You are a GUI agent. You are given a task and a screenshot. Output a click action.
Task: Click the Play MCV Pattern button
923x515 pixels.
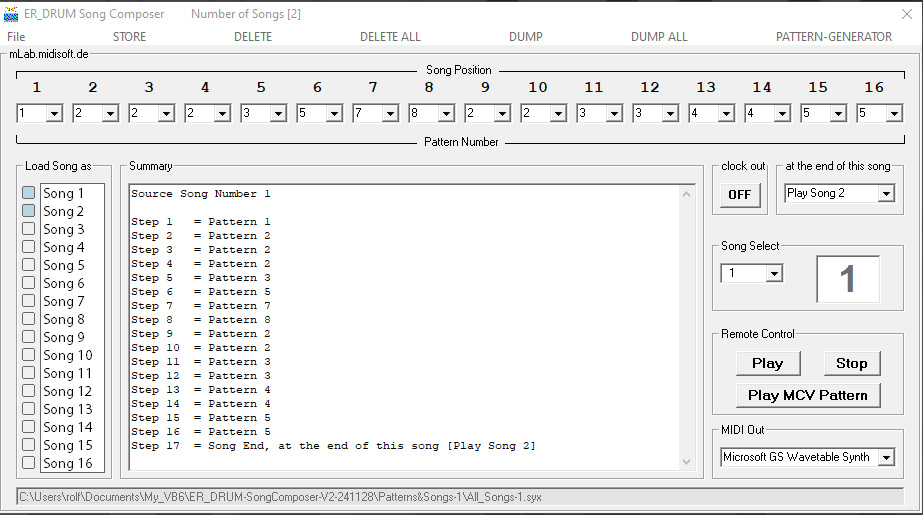click(x=808, y=395)
